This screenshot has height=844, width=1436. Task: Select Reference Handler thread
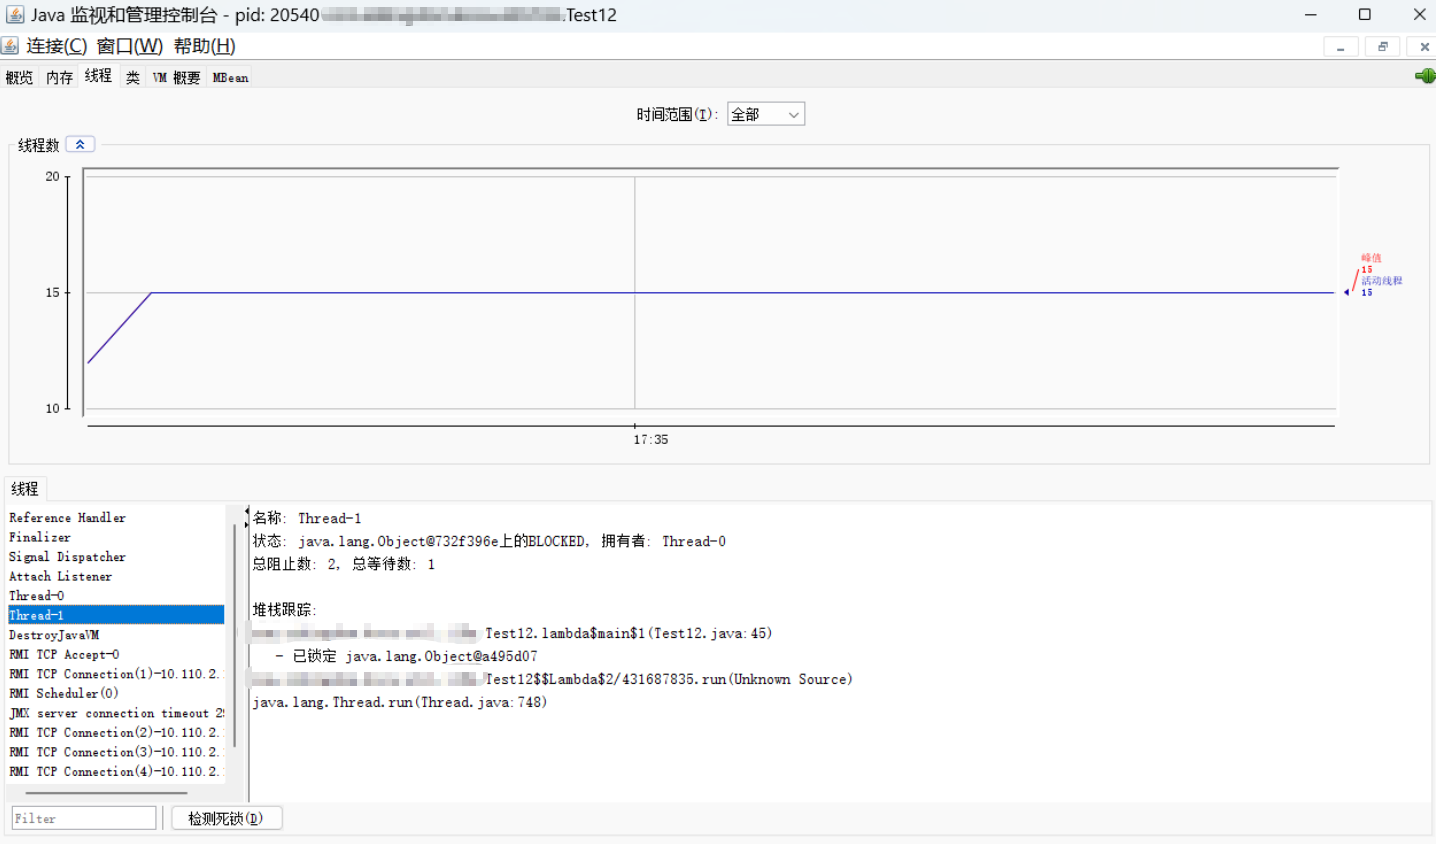click(x=116, y=518)
